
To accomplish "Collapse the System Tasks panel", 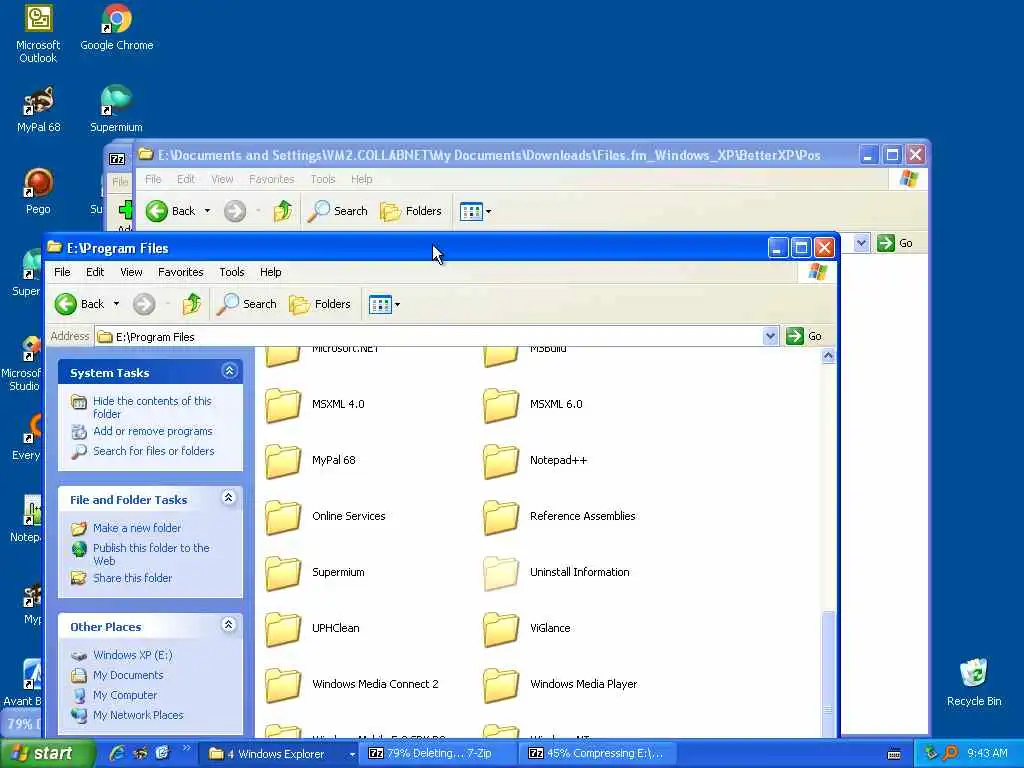I will click(x=229, y=372).
